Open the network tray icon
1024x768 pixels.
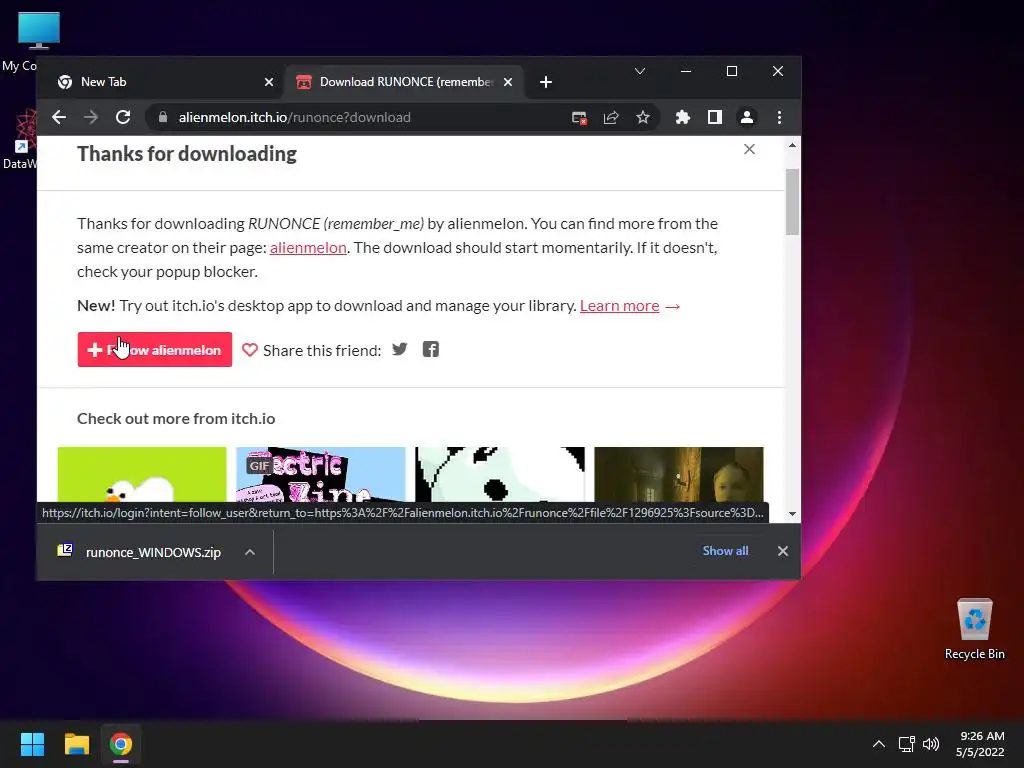(x=906, y=744)
